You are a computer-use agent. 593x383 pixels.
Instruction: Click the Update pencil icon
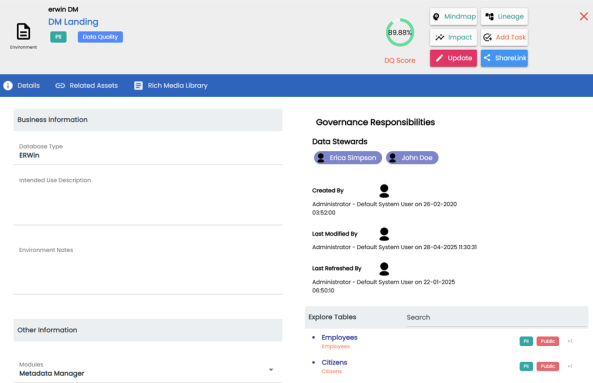[x=439, y=58]
